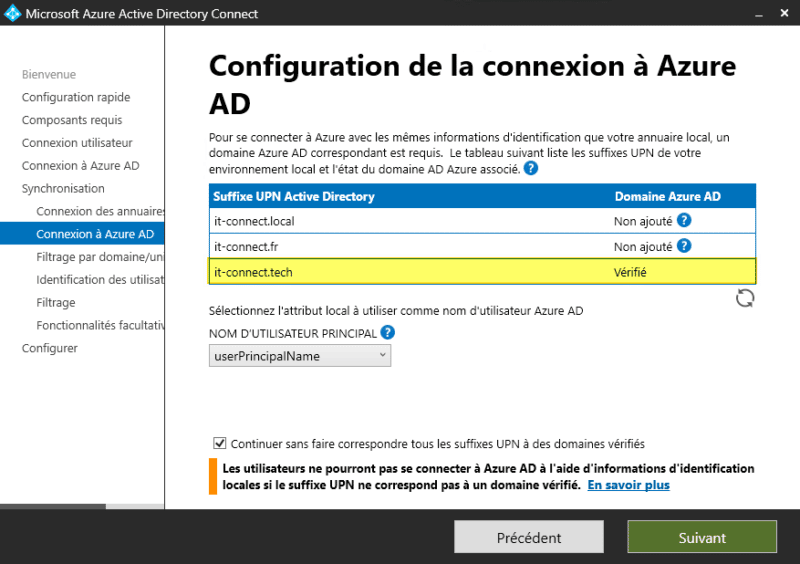Click help icon for it-connect.fr Non ajouté

[684, 246]
